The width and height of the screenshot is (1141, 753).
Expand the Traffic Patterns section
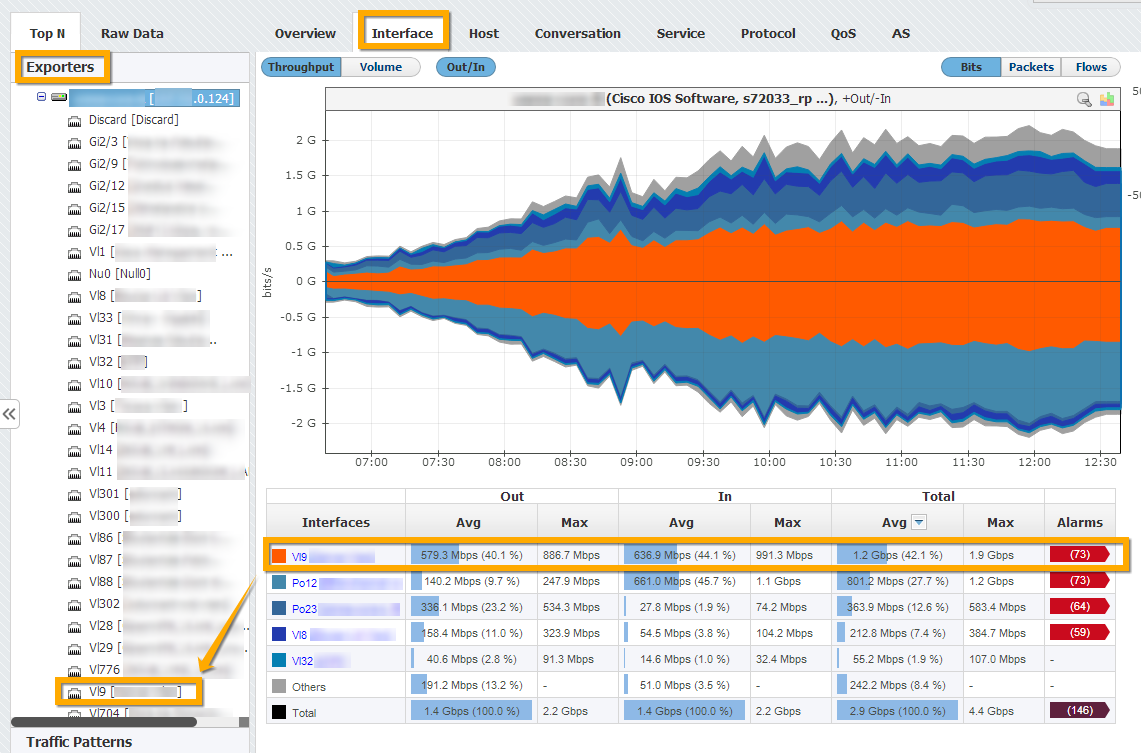[x=79, y=742]
